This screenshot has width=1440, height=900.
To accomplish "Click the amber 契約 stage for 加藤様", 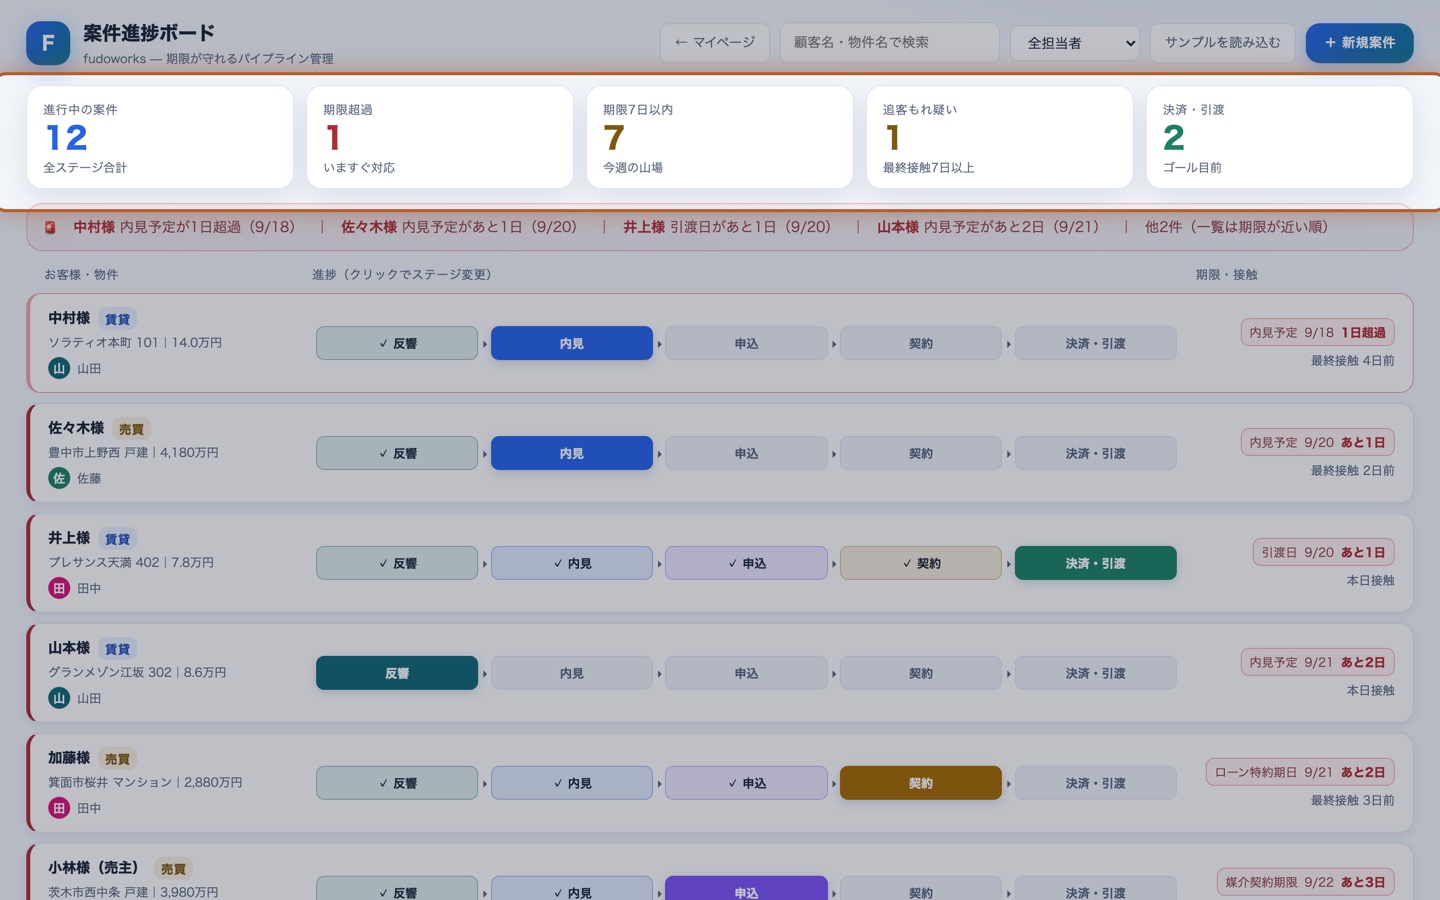I will point(921,783).
